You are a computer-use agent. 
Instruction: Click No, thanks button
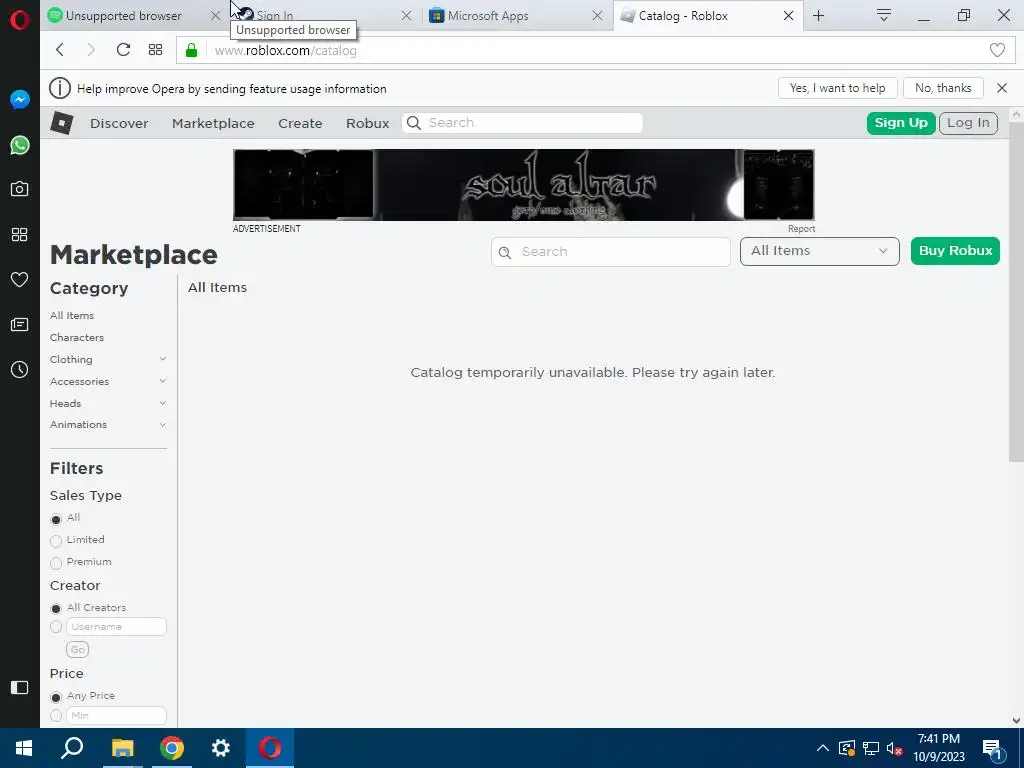click(943, 88)
